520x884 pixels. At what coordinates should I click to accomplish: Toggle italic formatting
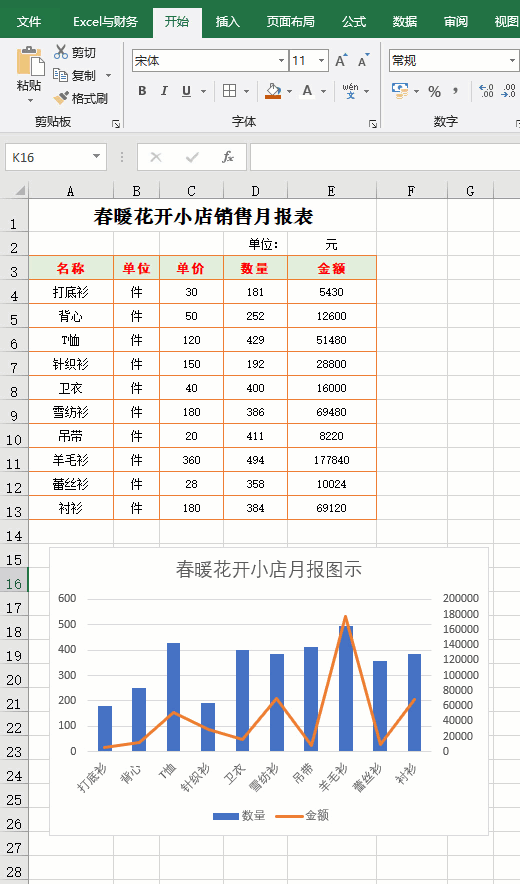(164, 91)
